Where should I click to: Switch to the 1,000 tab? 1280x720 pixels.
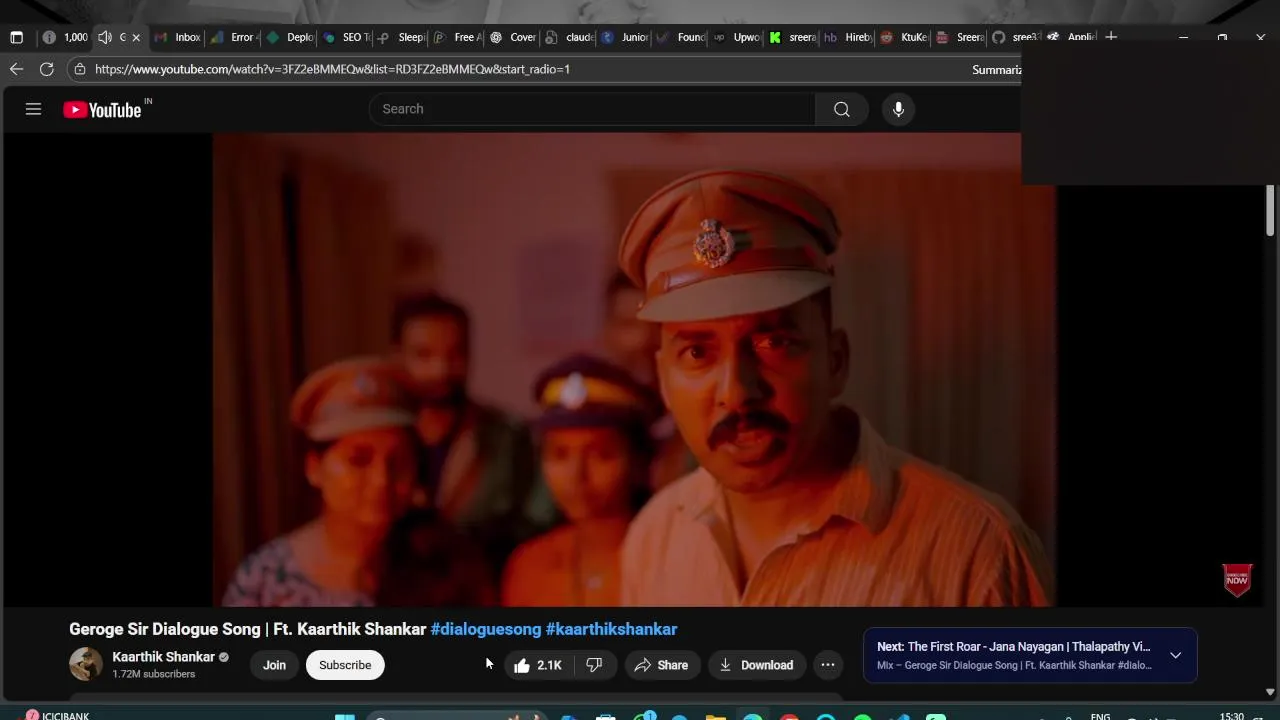point(65,37)
